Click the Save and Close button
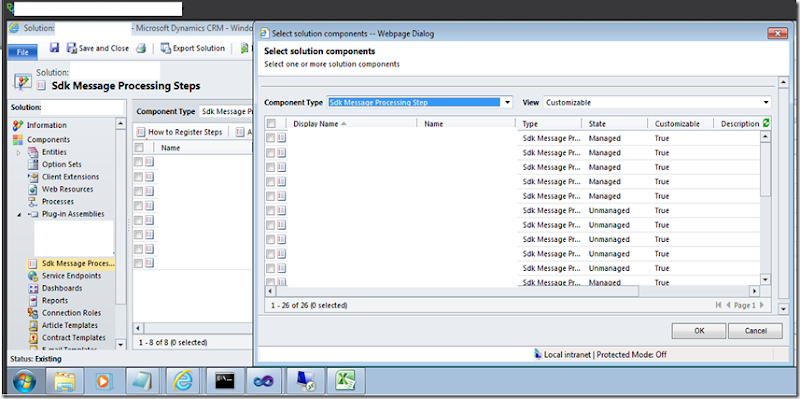The width and height of the screenshot is (800, 399). (98, 48)
